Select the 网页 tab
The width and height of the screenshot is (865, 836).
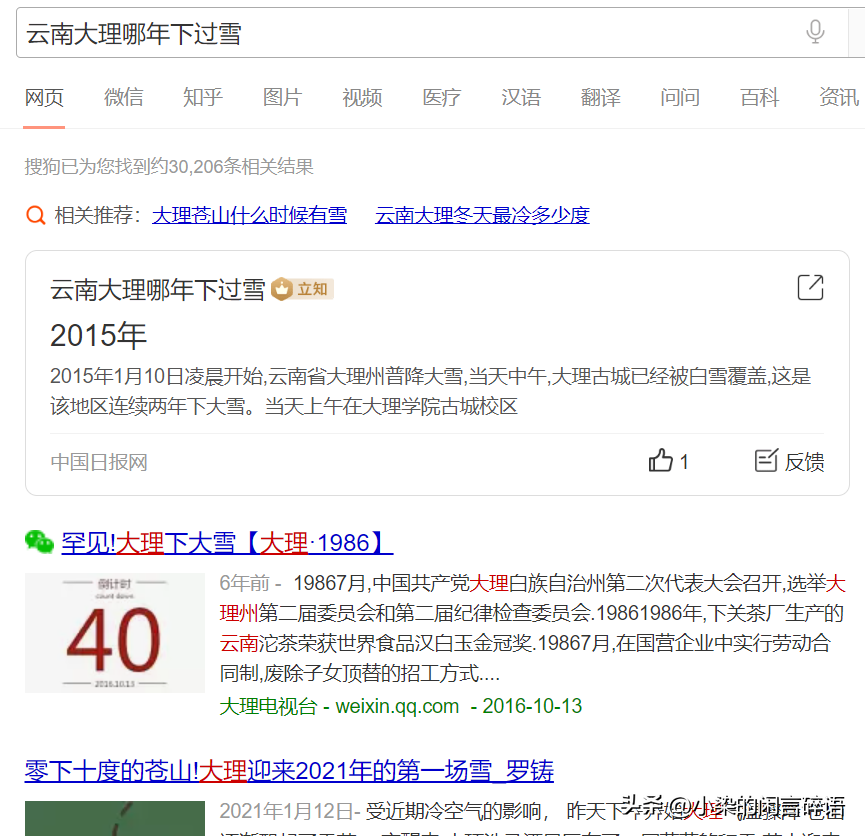point(44,98)
